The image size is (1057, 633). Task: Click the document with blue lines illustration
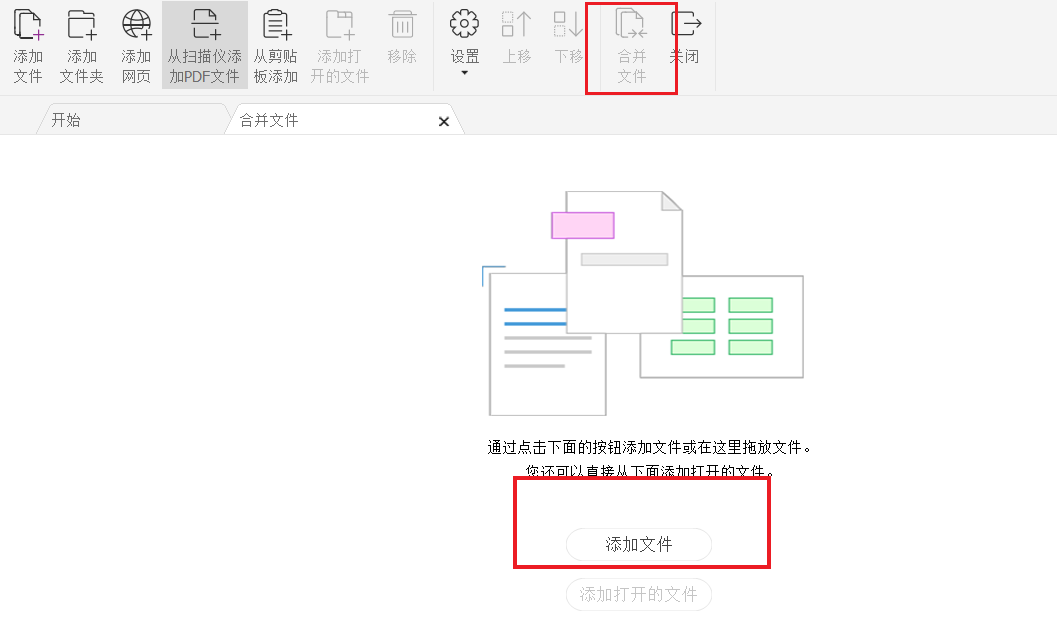click(547, 345)
